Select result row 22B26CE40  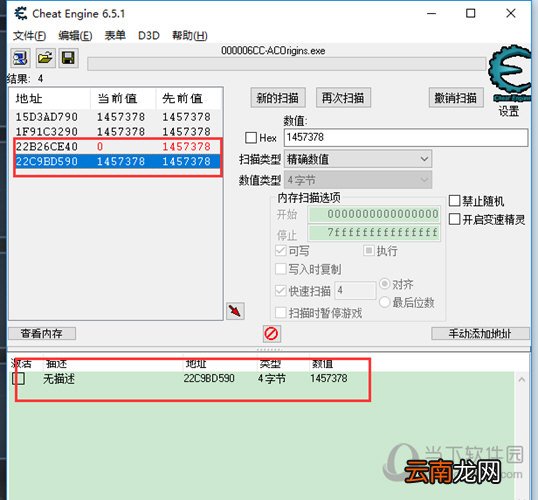pos(116,147)
